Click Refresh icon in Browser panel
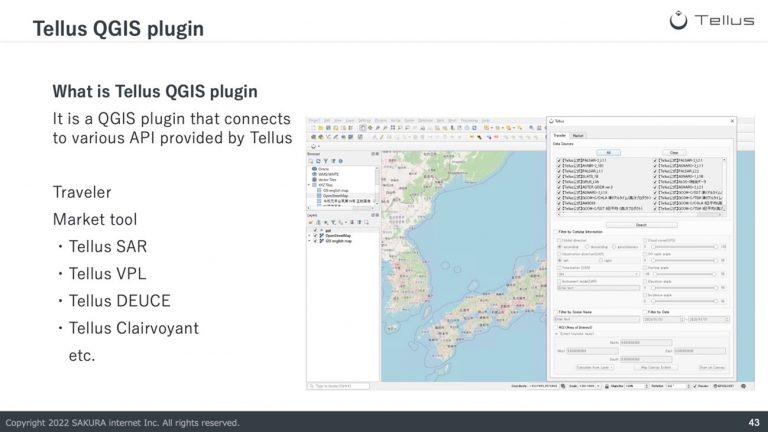Image resolution: width=768 pixels, height=432 pixels. point(318,161)
